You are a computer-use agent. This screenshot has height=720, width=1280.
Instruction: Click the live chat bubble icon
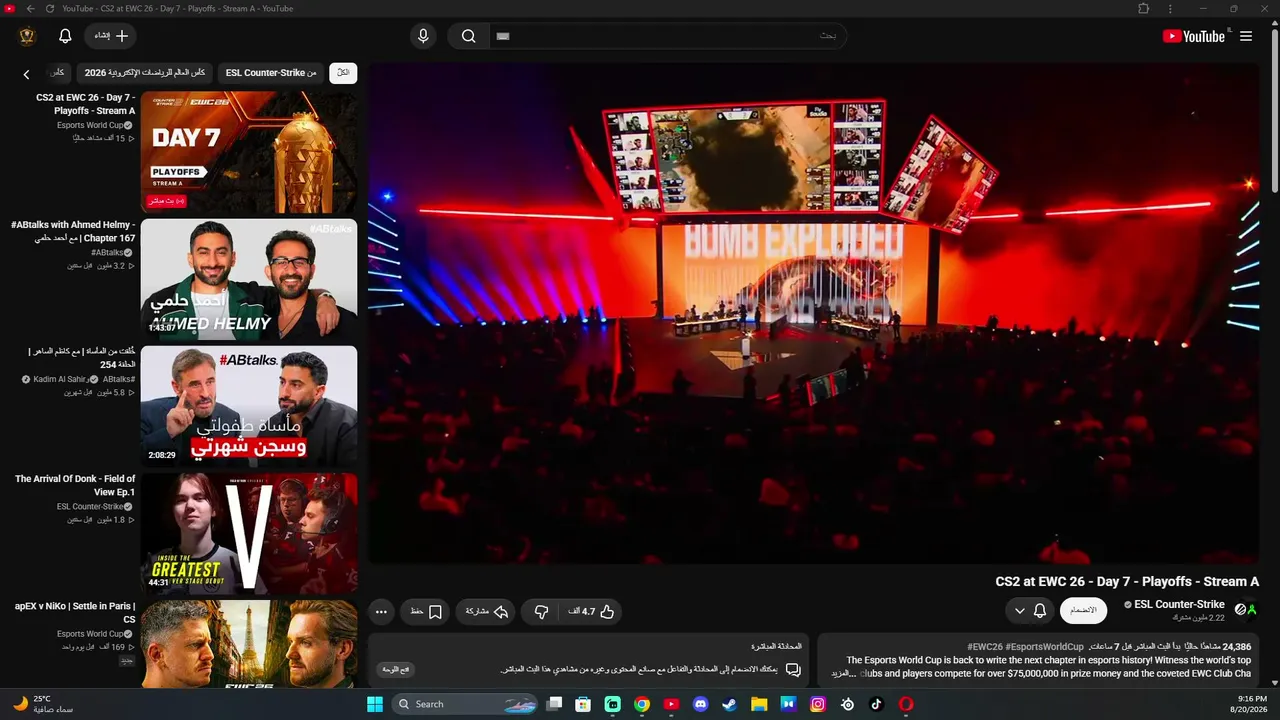click(793, 669)
